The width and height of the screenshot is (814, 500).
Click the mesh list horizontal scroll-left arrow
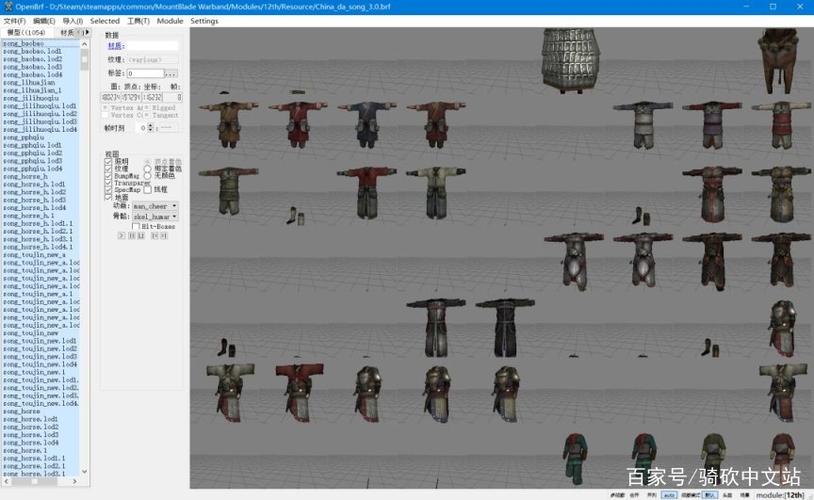tap(6, 481)
